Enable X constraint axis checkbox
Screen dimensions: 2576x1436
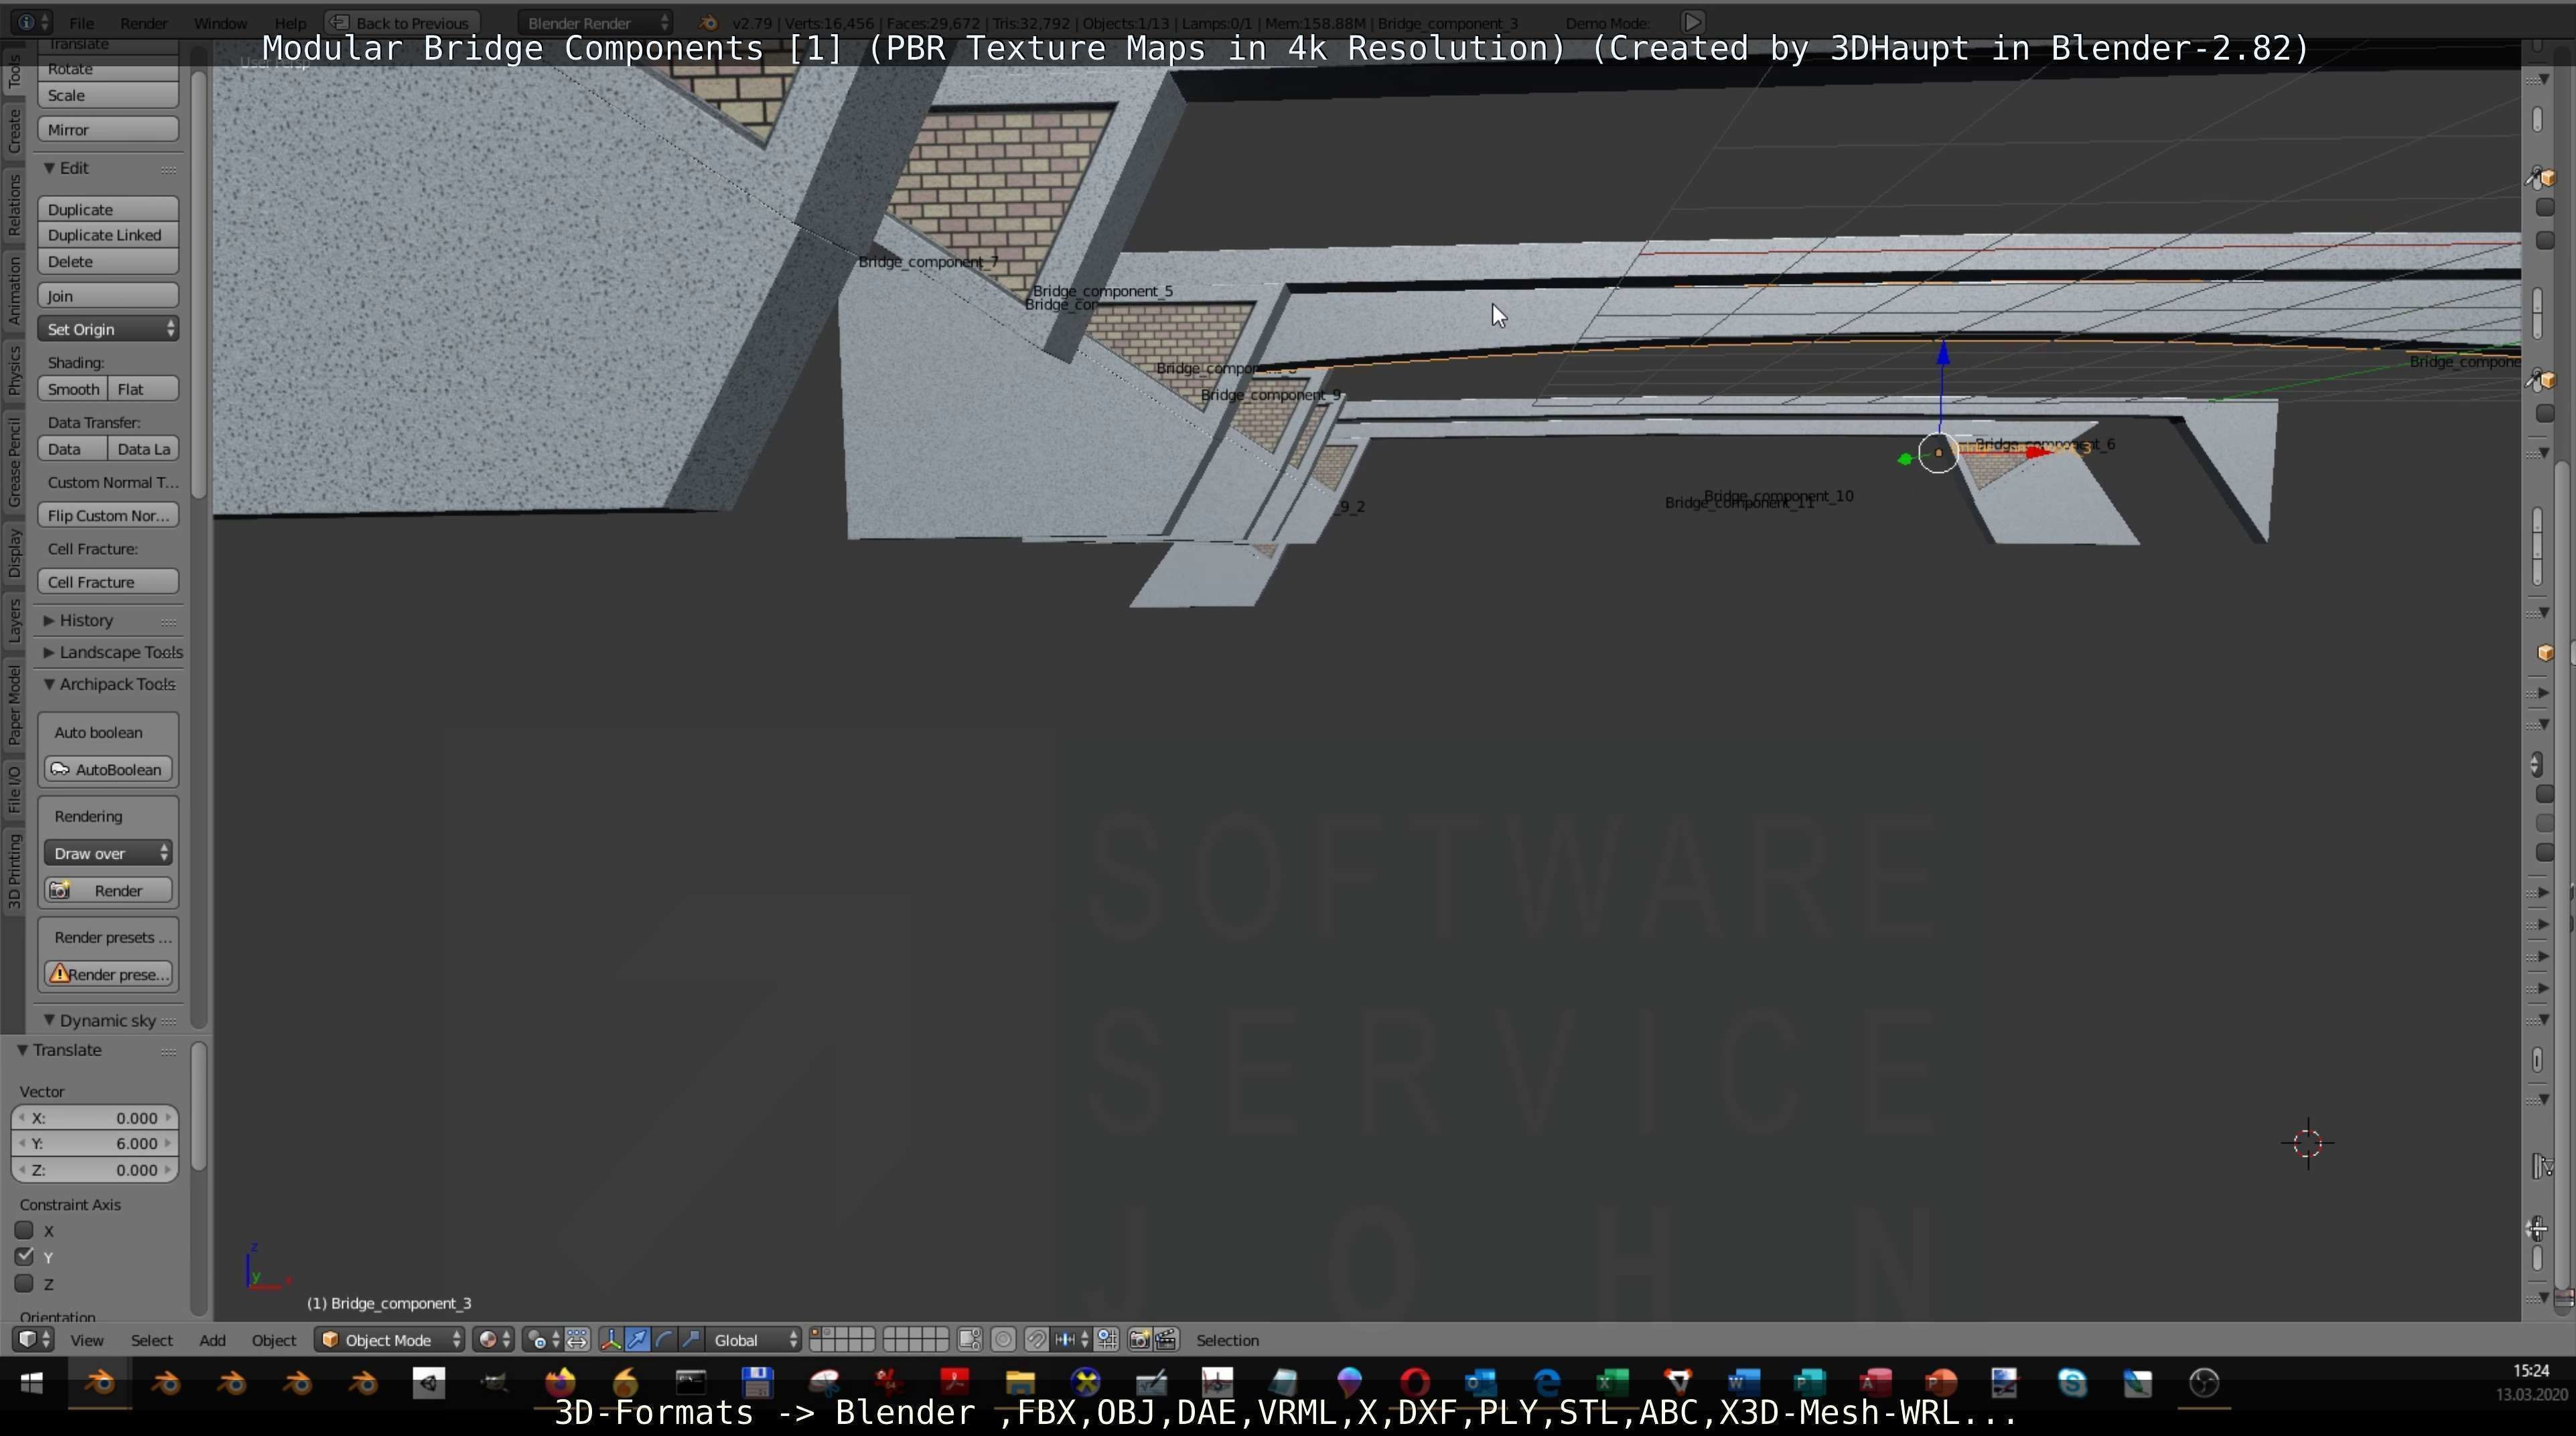24,1230
